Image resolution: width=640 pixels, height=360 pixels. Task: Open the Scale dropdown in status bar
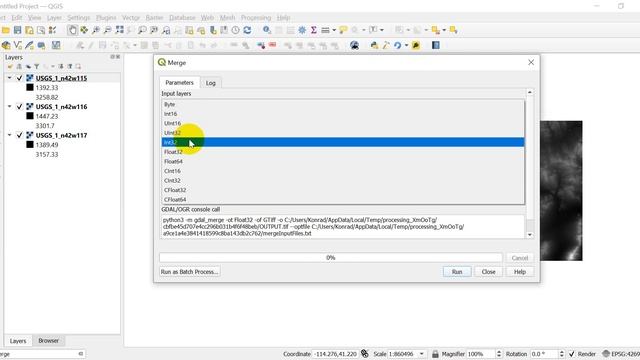tap(422, 354)
